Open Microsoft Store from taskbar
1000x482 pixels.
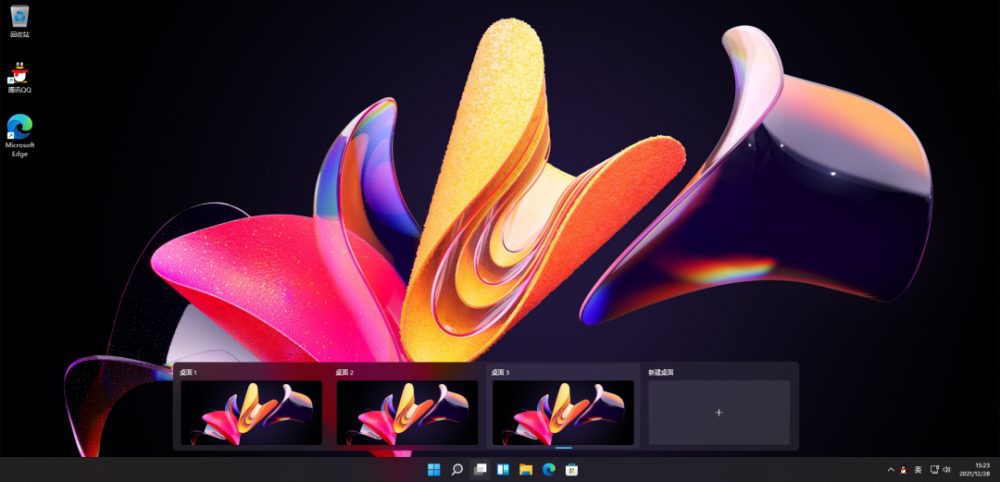(x=572, y=469)
